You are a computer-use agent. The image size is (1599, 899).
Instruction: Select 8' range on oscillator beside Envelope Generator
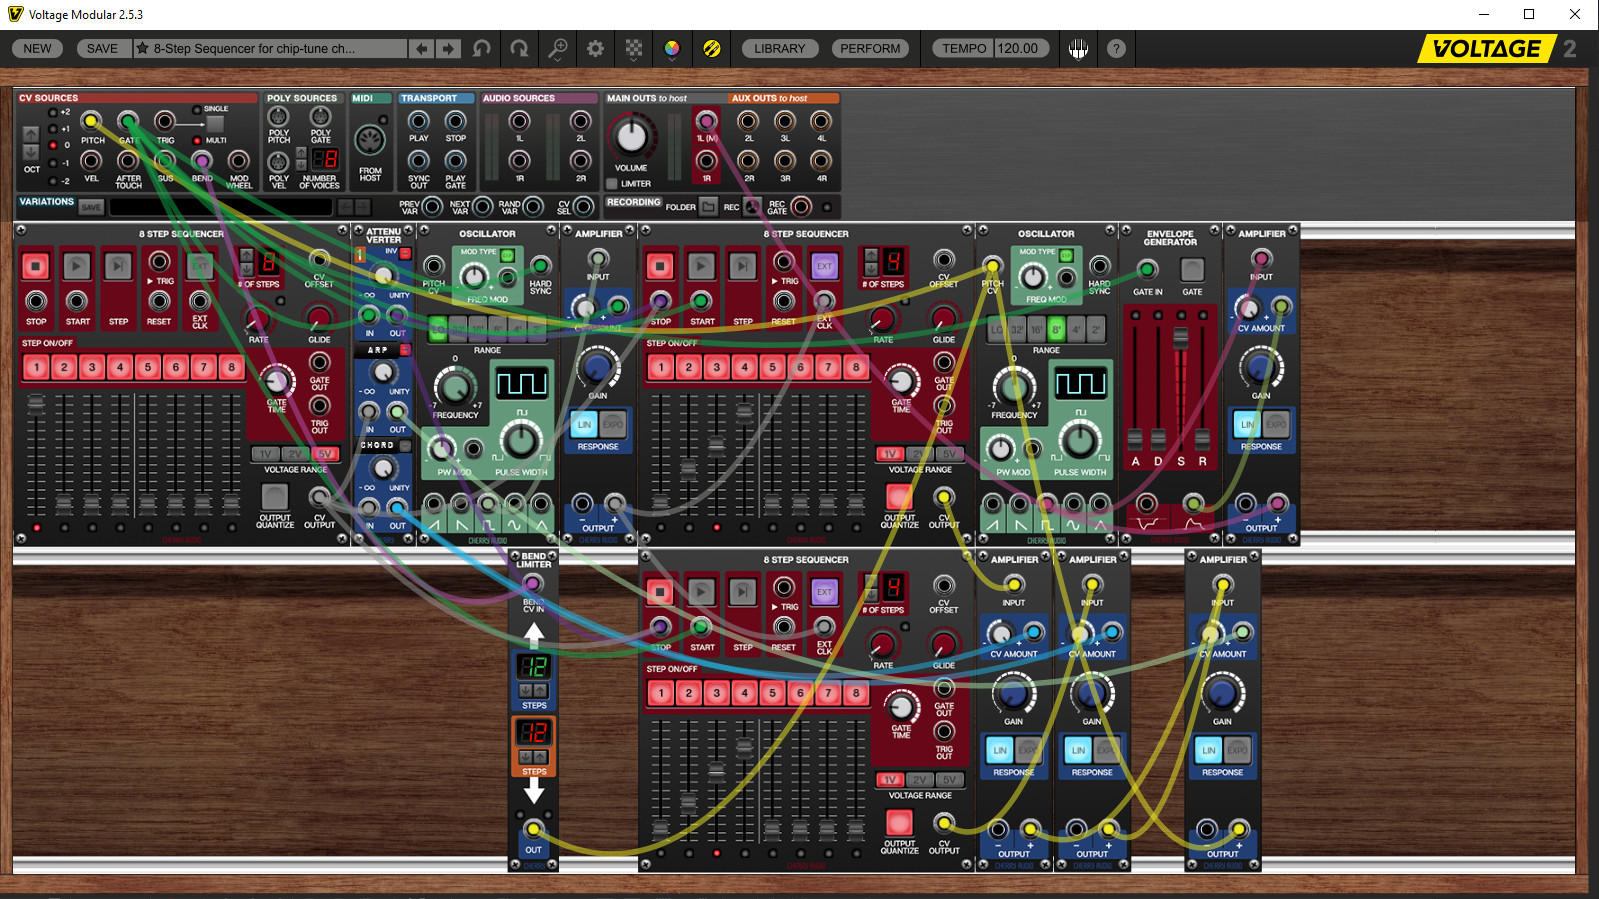(x=1056, y=328)
